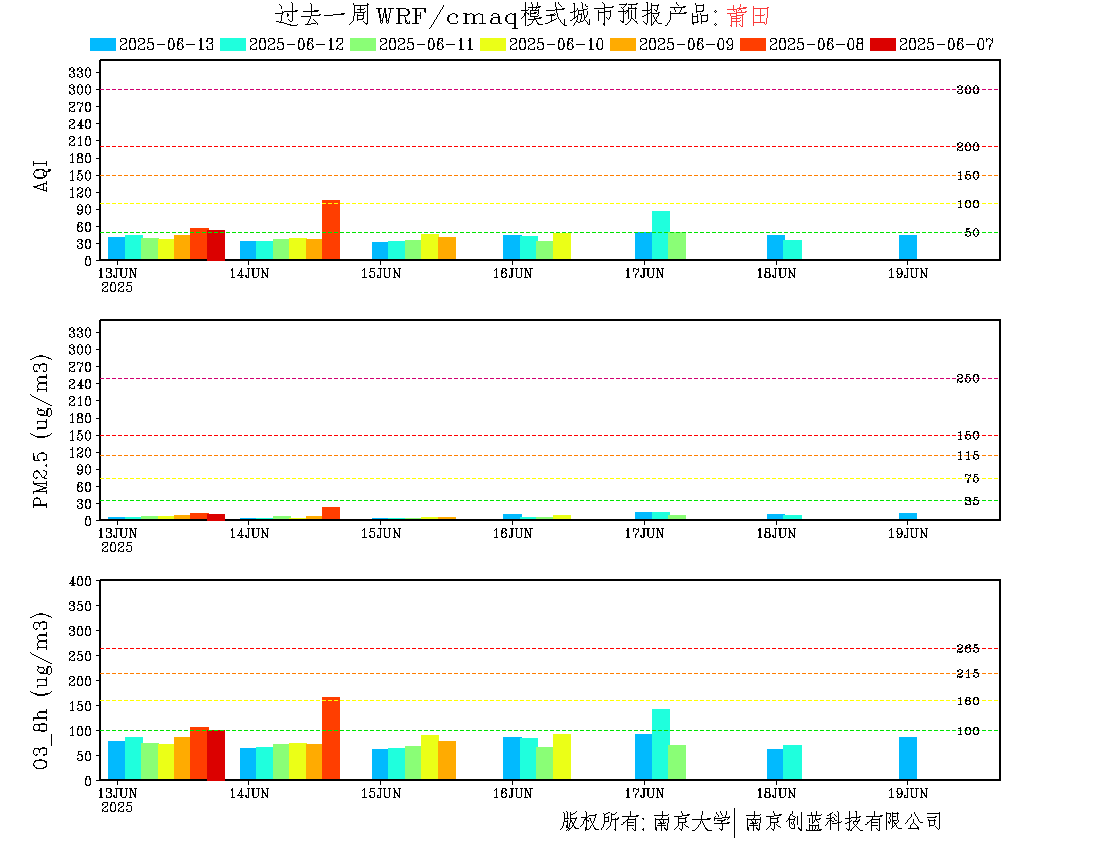The width and height of the screenshot is (1100, 850).
Task: Click the blue 19JUN bar in O3_8h chart
Action: tap(908, 758)
